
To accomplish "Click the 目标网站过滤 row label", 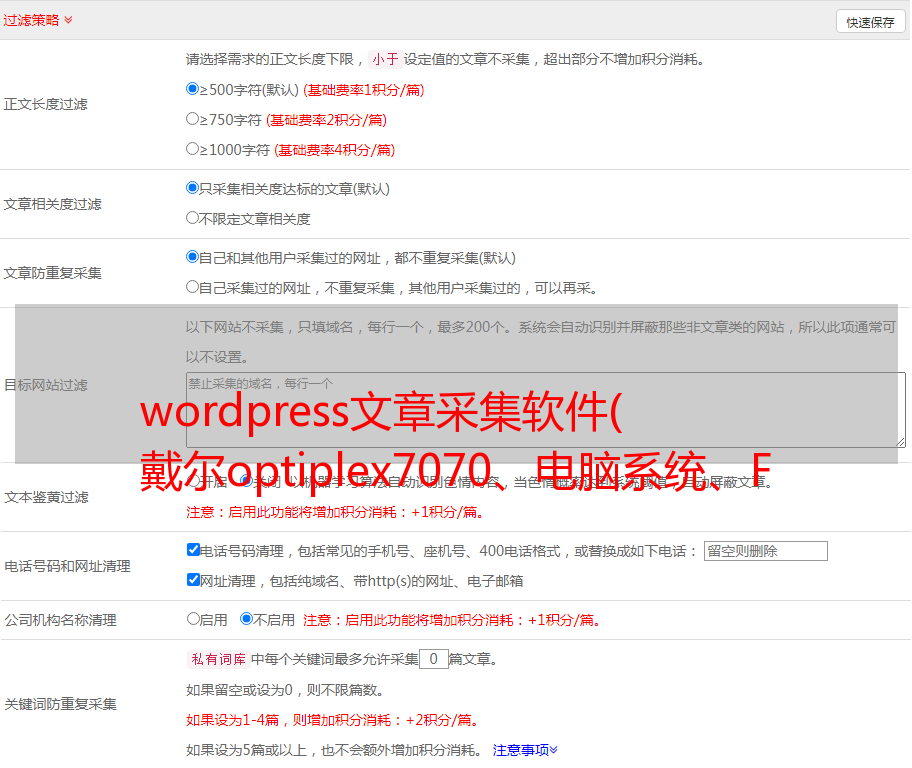I will (x=45, y=385).
